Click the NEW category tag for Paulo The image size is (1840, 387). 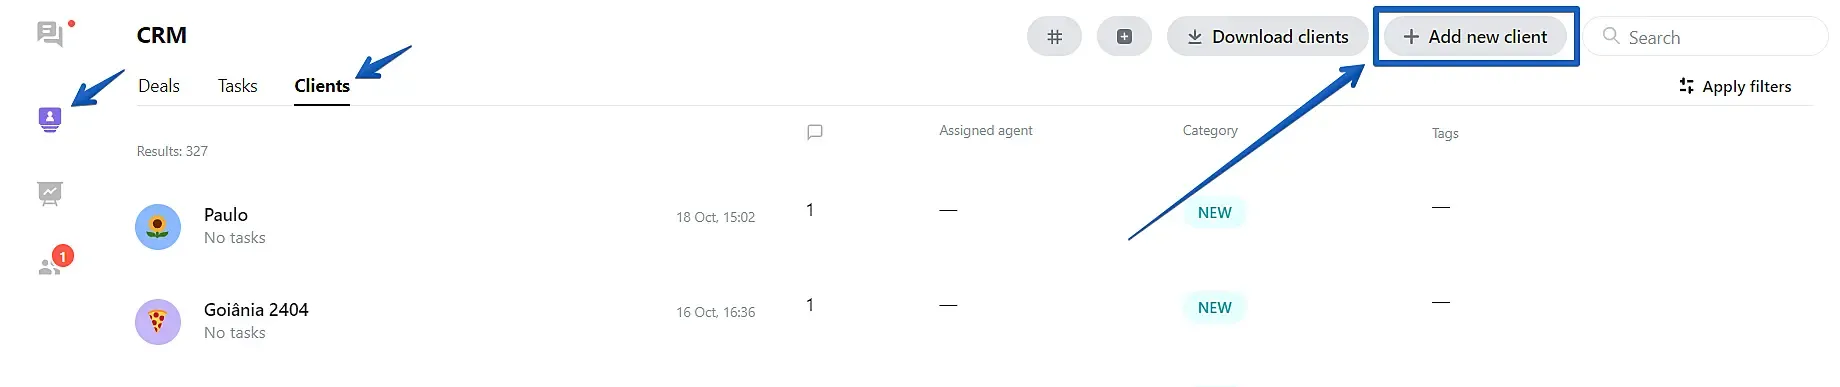(x=1215, y=213)
